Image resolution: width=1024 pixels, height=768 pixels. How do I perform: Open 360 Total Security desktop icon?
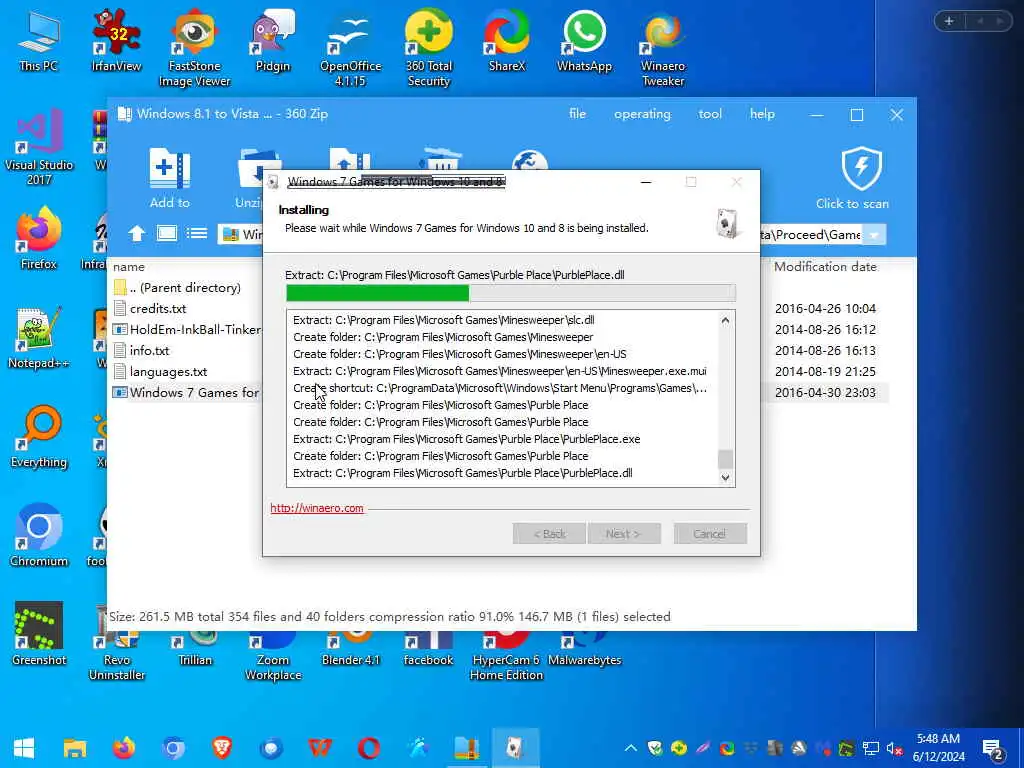click(428, 48)
